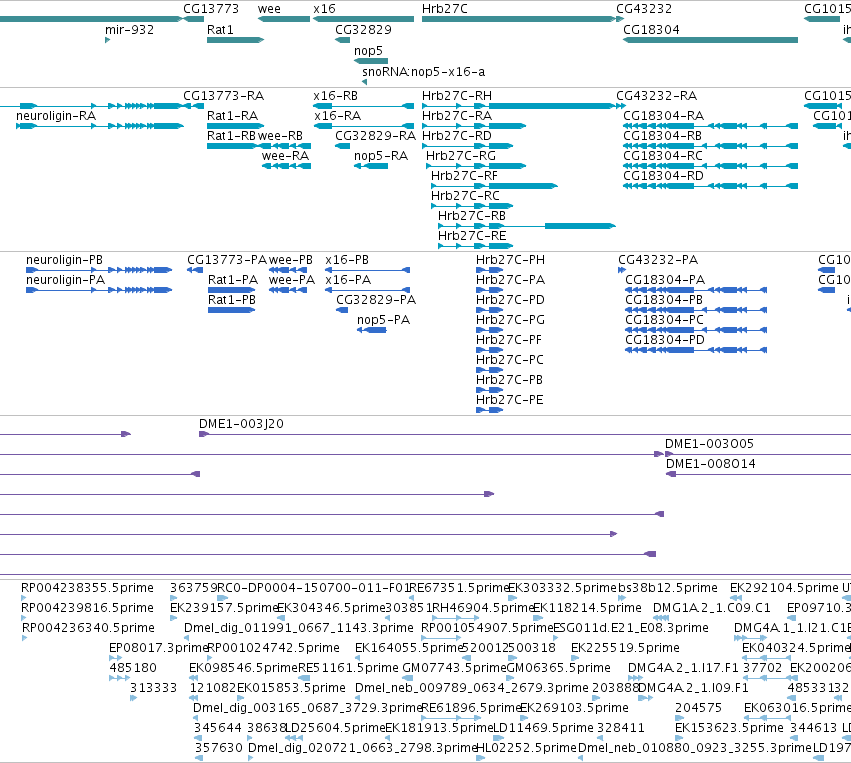Click the "x16-RB" transcript label
The width and height of the screenshot is (851, 763).
[x=335, y=96]
